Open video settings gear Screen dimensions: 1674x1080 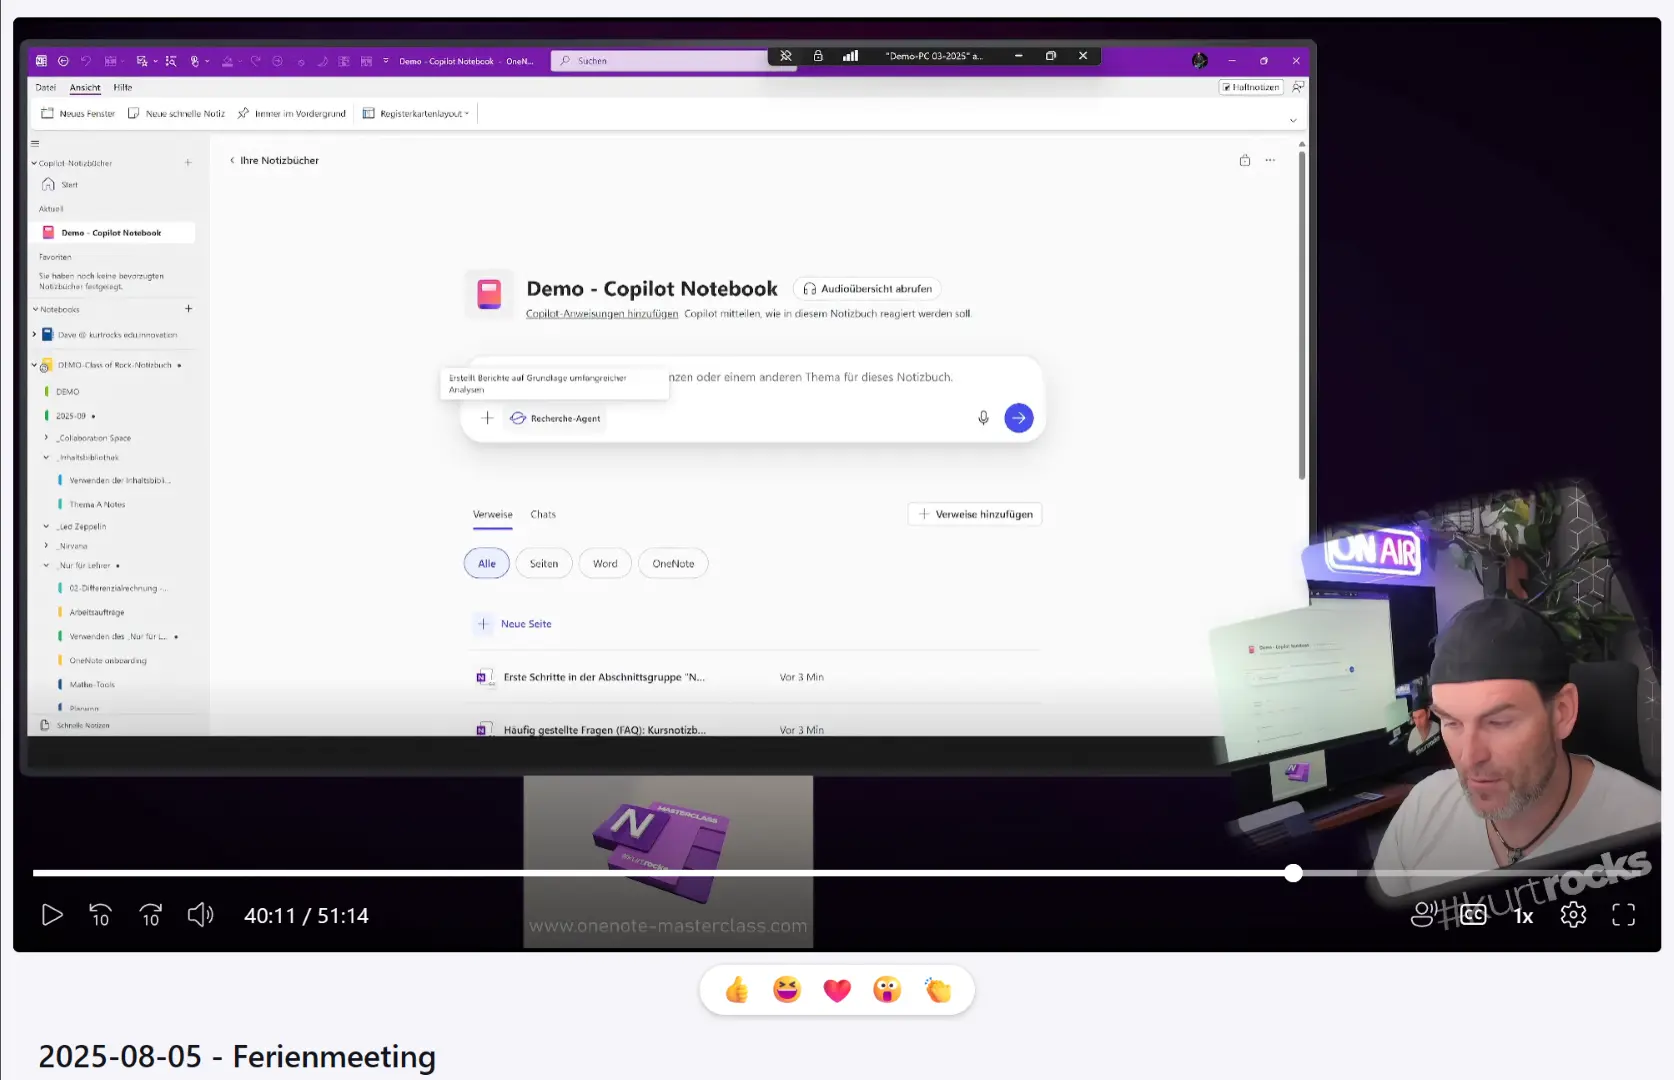(1573, 915)
